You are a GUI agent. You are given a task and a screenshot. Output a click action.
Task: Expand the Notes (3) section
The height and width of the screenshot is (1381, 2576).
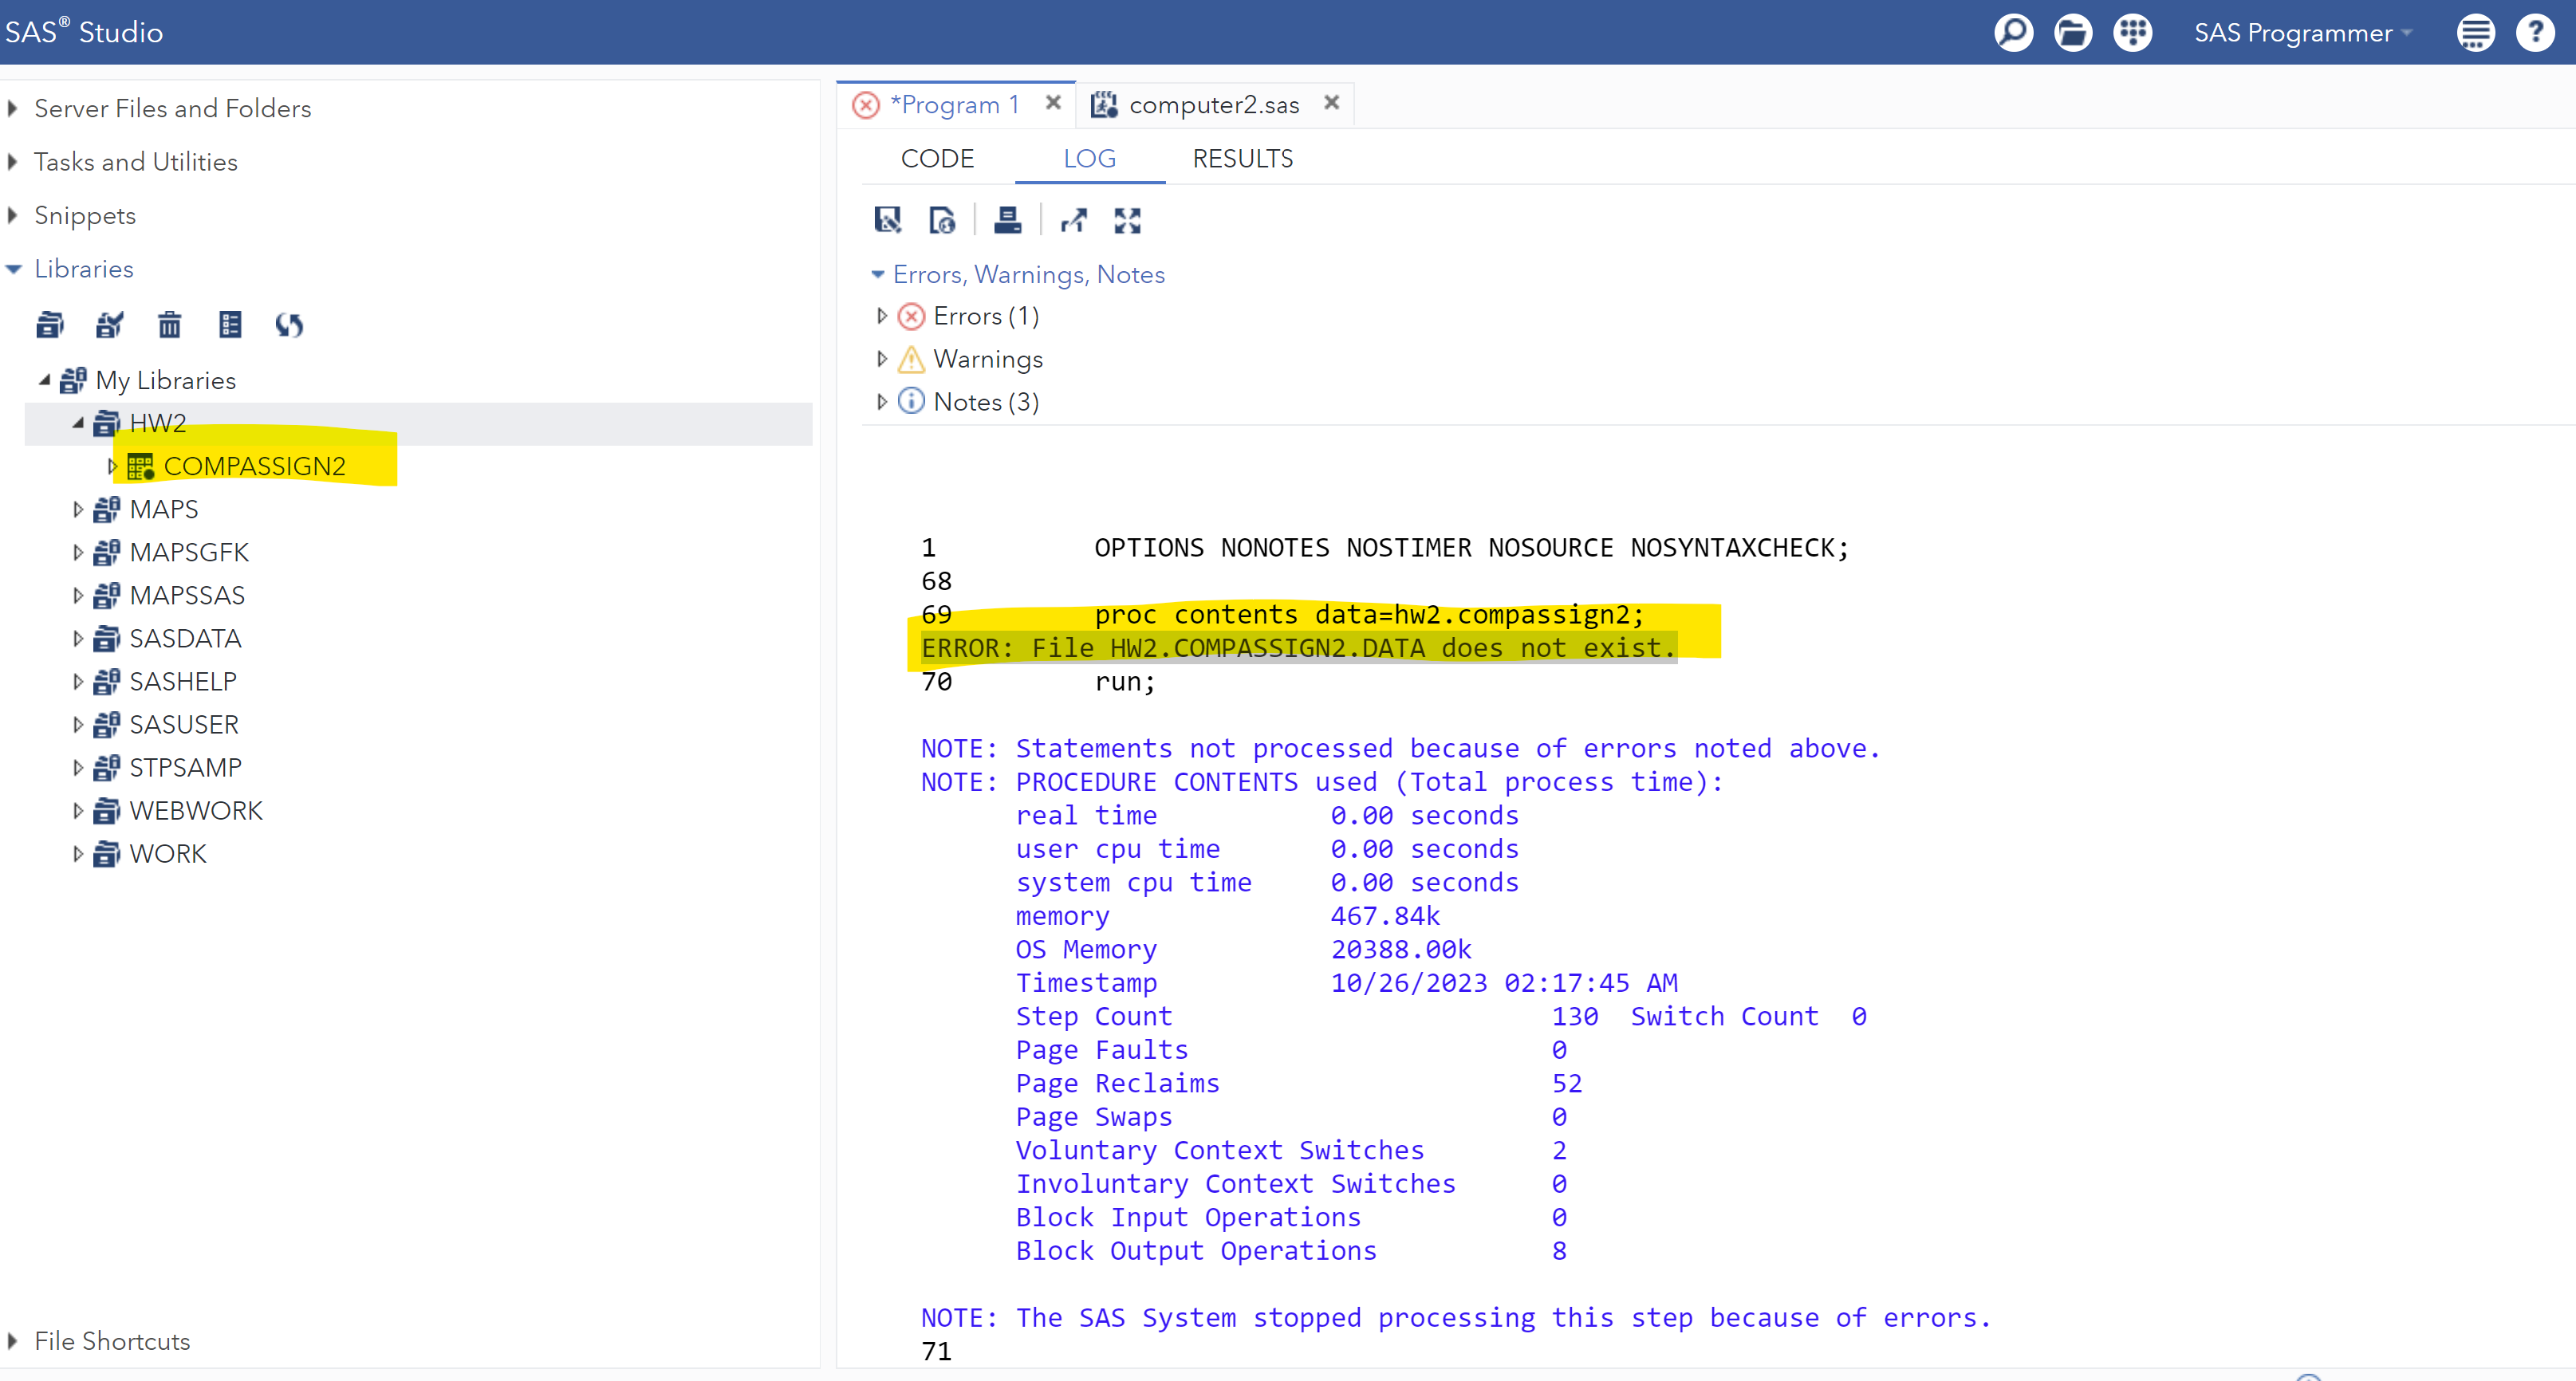881,402
